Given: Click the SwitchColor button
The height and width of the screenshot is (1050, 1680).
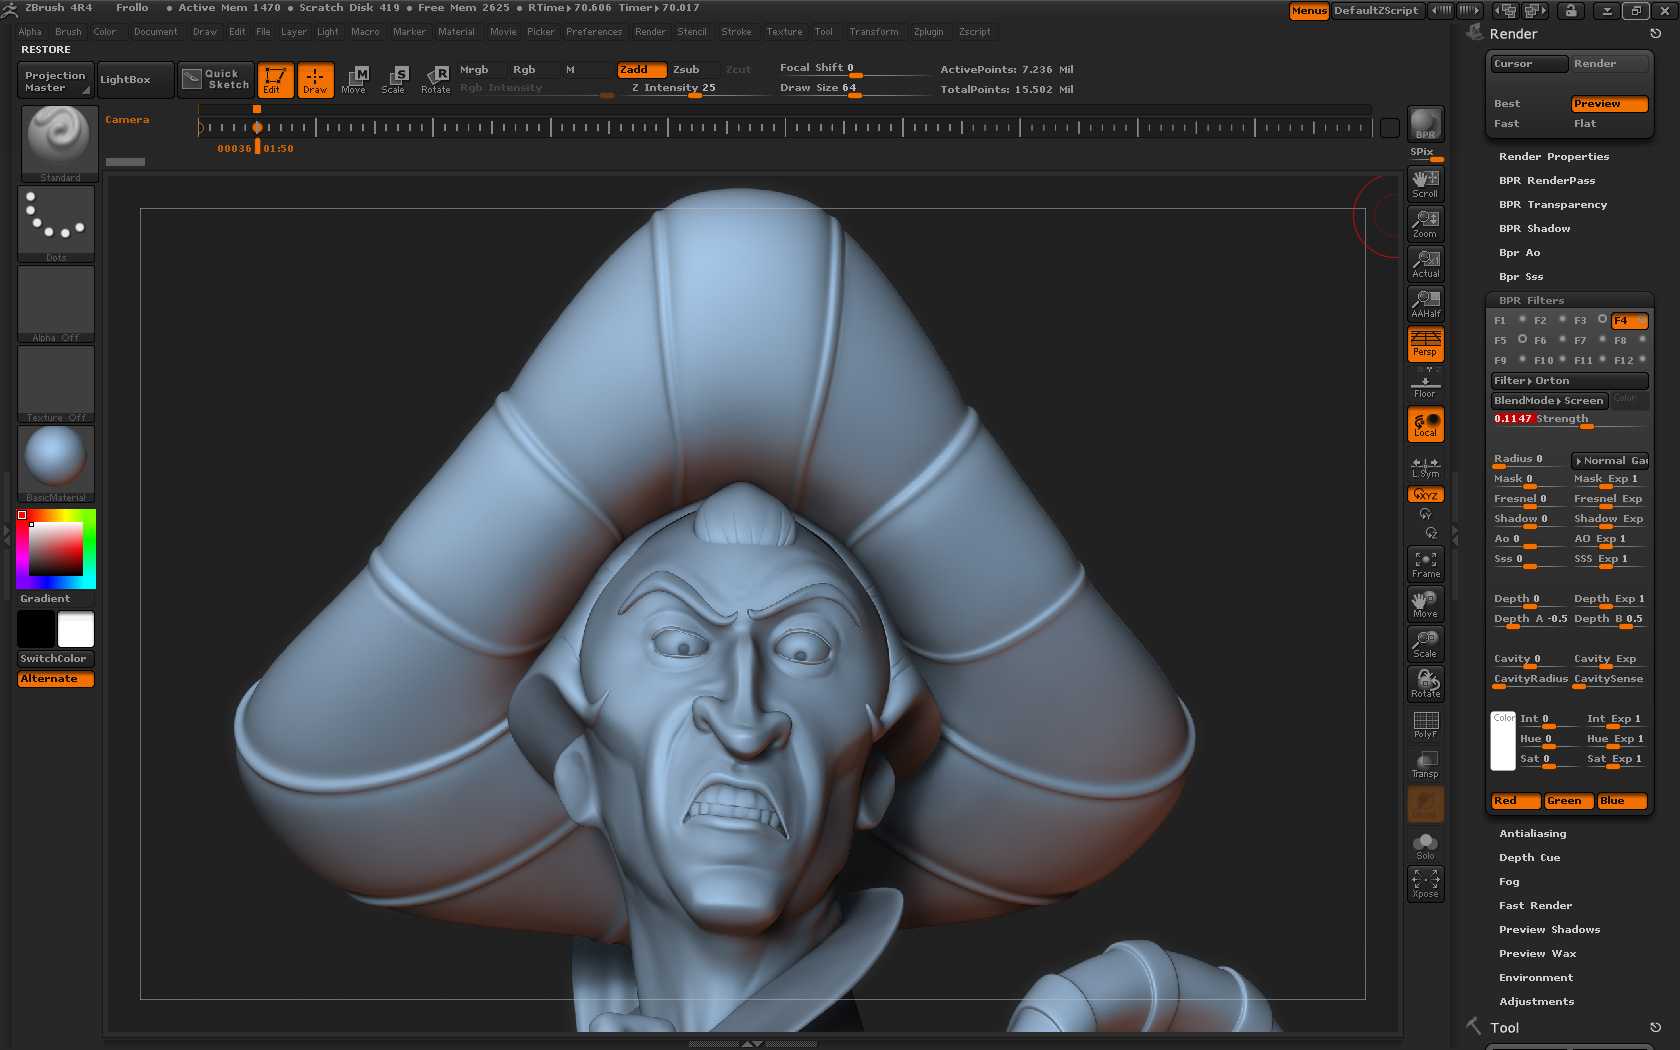Looking at the screenshot, I should 56,659.
